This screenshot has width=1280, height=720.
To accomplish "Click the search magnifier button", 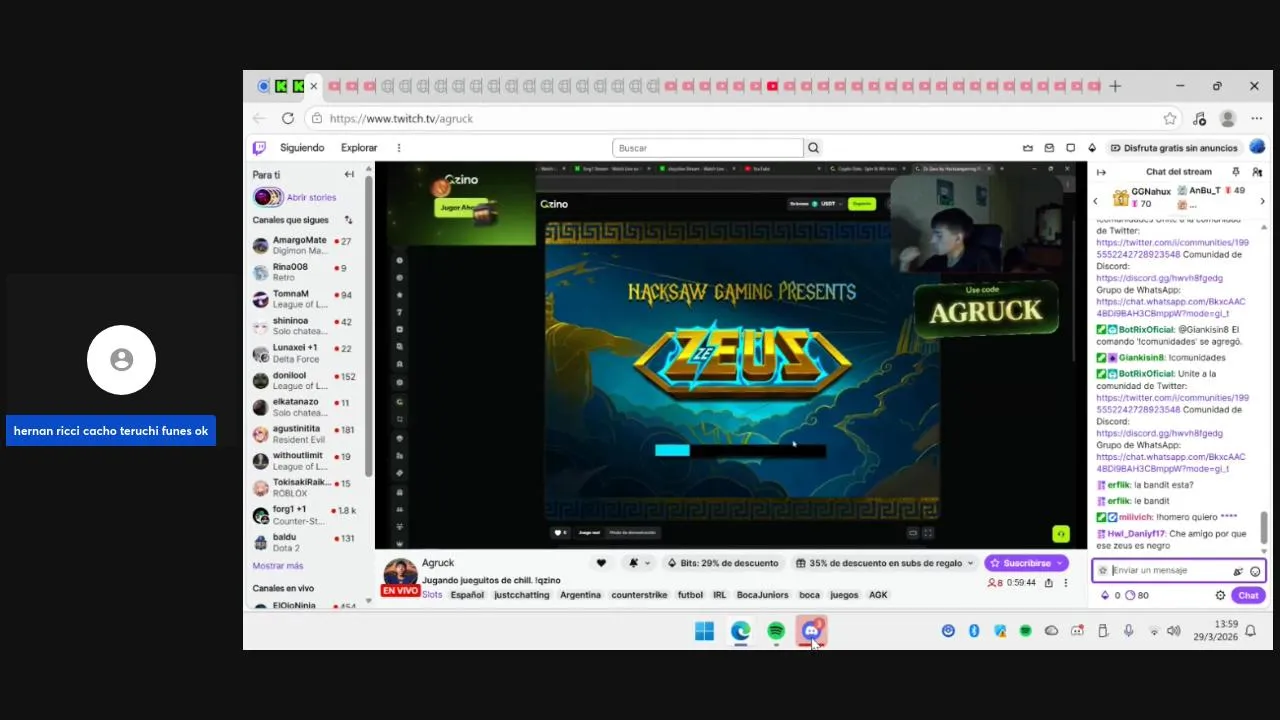I will coord(814,148).
